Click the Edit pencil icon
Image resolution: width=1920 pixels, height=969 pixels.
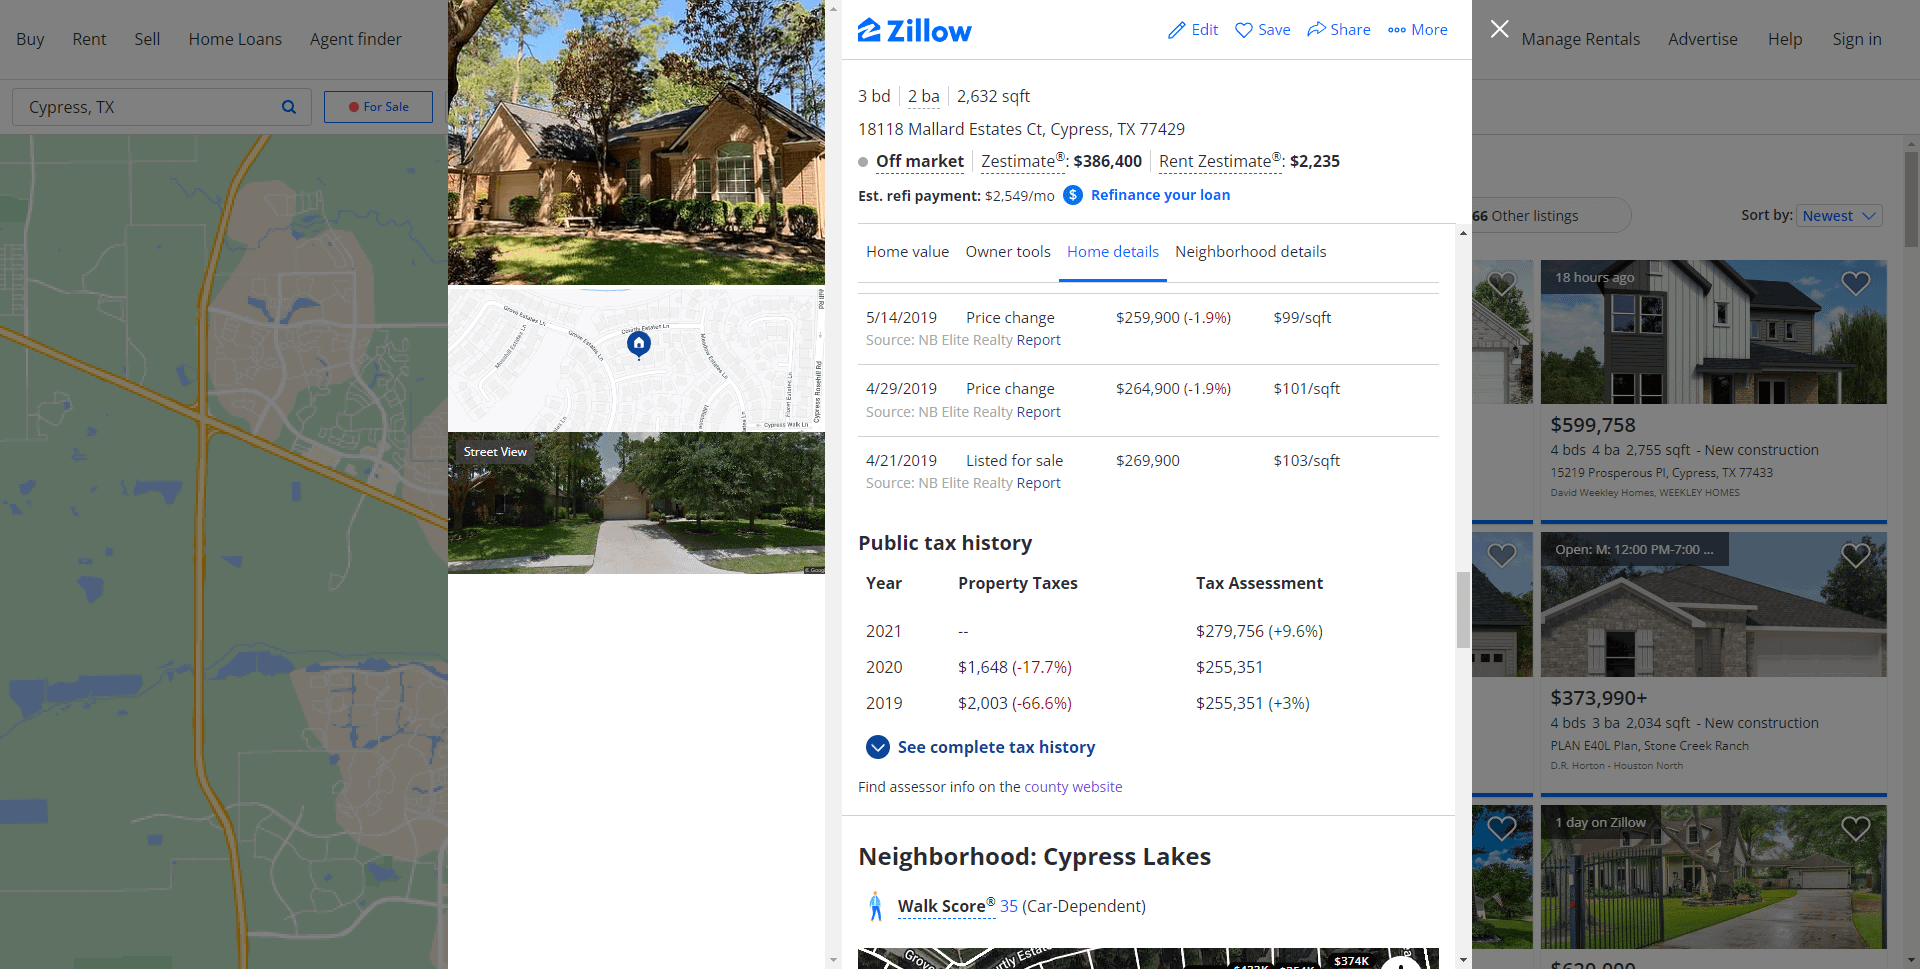1177,30
